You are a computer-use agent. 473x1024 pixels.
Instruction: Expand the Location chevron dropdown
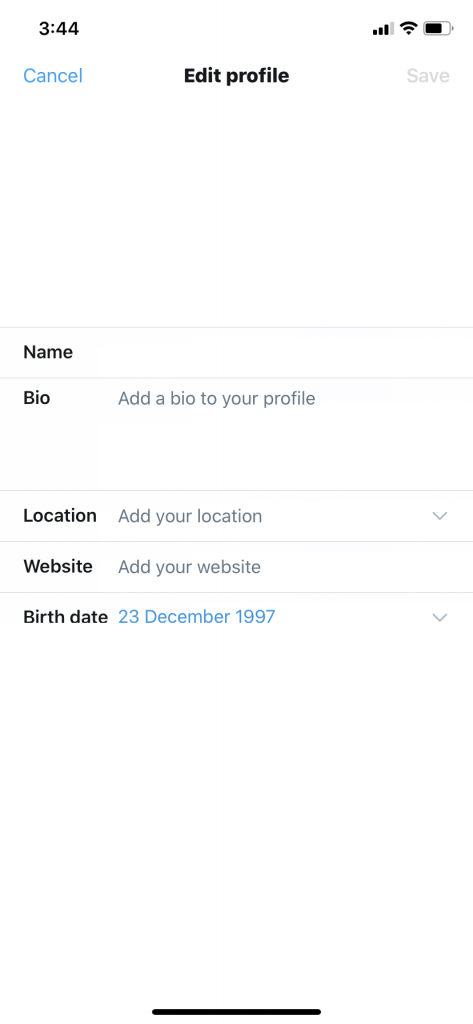[x=440, y=516]
